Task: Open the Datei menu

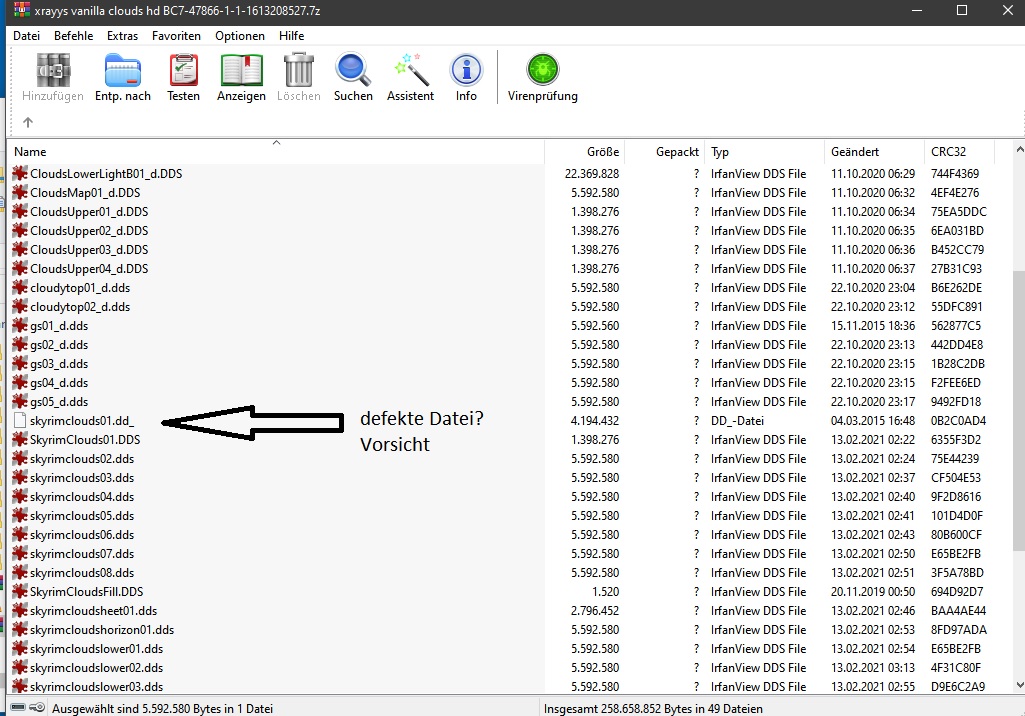Action: tap(27, 36)
